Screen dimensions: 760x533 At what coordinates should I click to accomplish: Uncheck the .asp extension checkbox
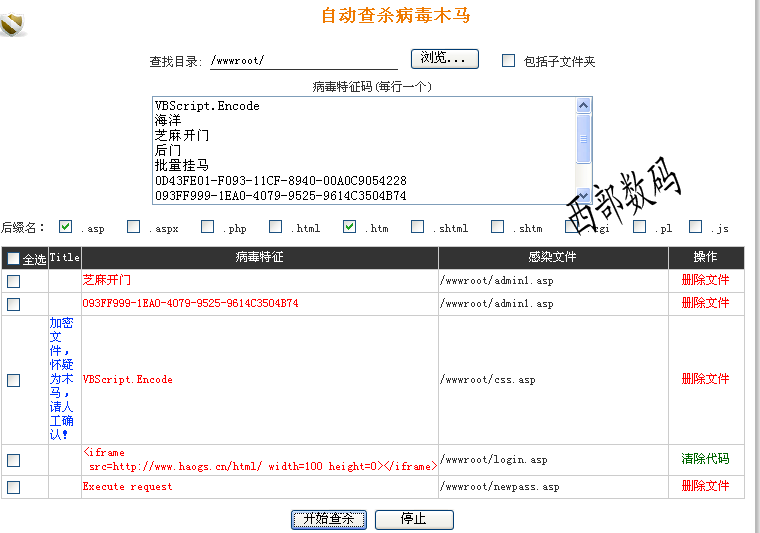pyautogui.click(x=66, y=227)
